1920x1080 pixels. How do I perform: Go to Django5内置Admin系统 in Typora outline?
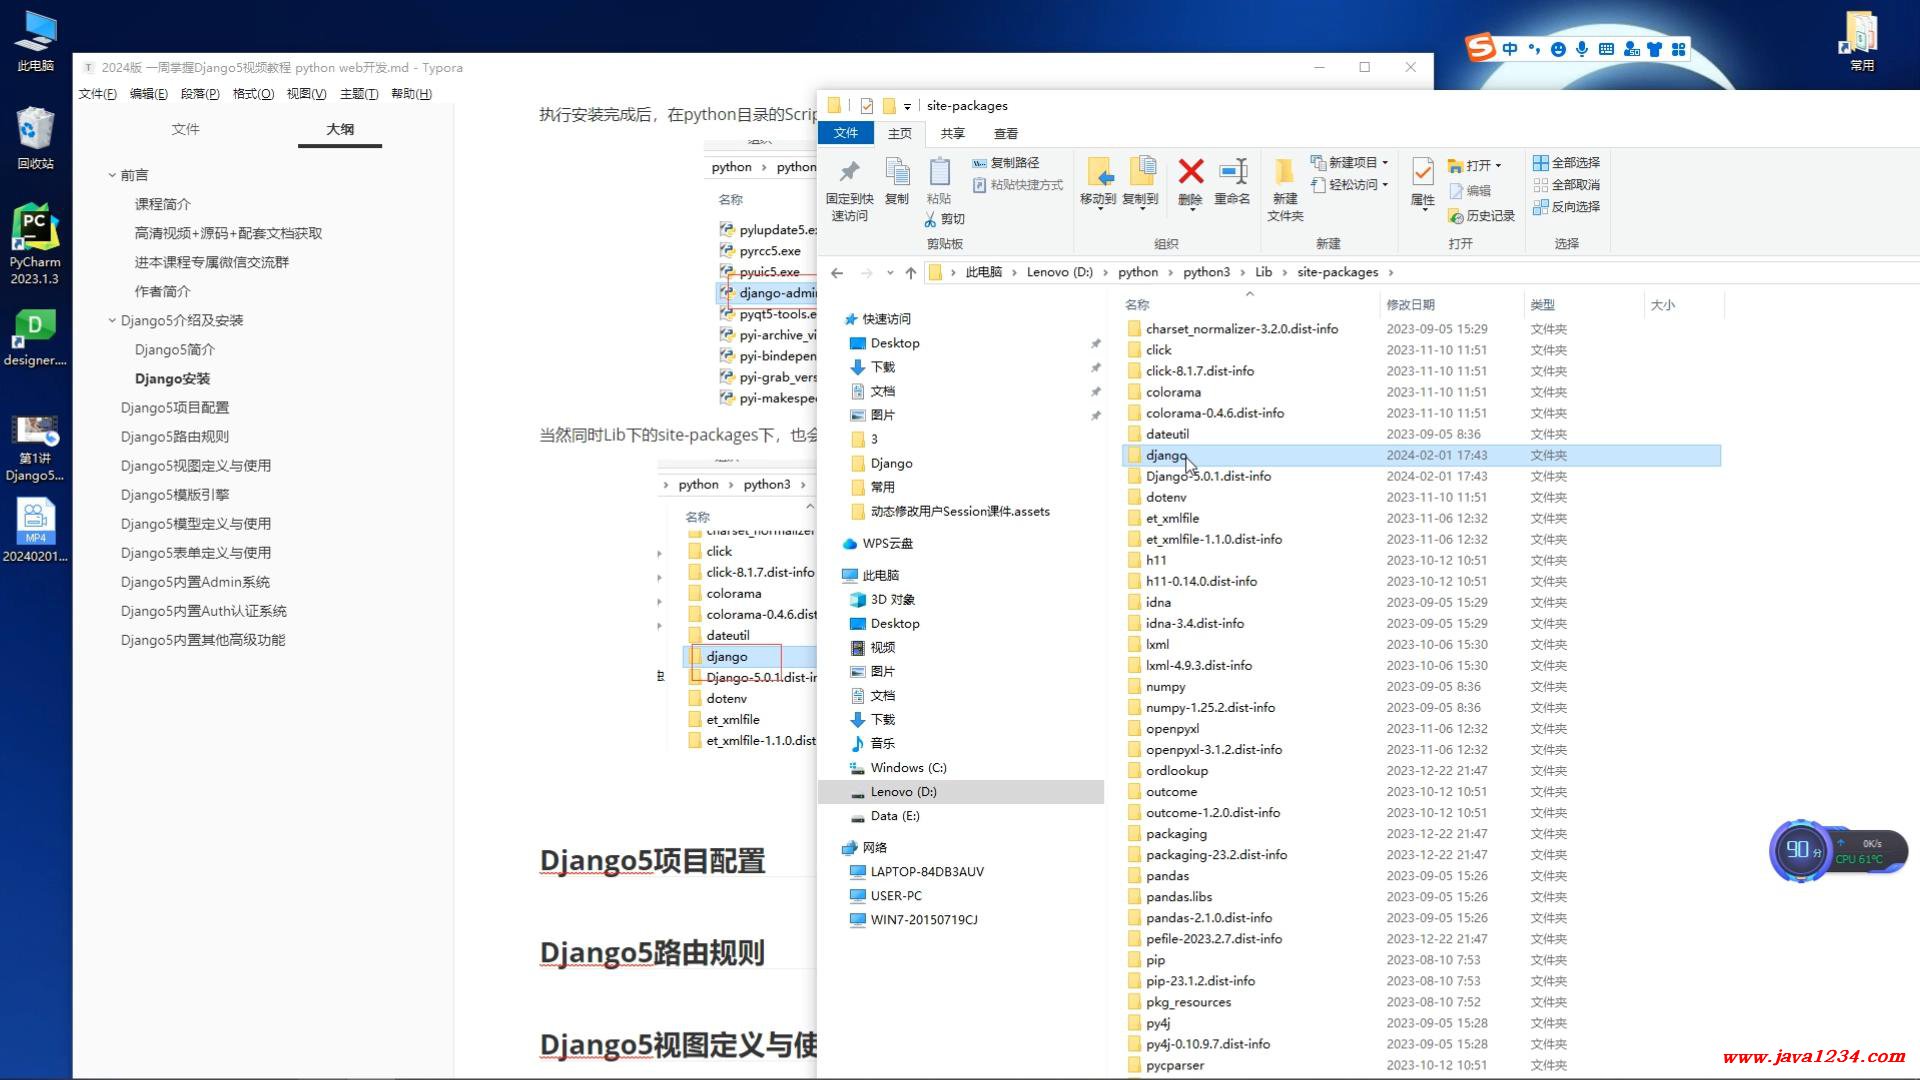click(x=195, y=582)
